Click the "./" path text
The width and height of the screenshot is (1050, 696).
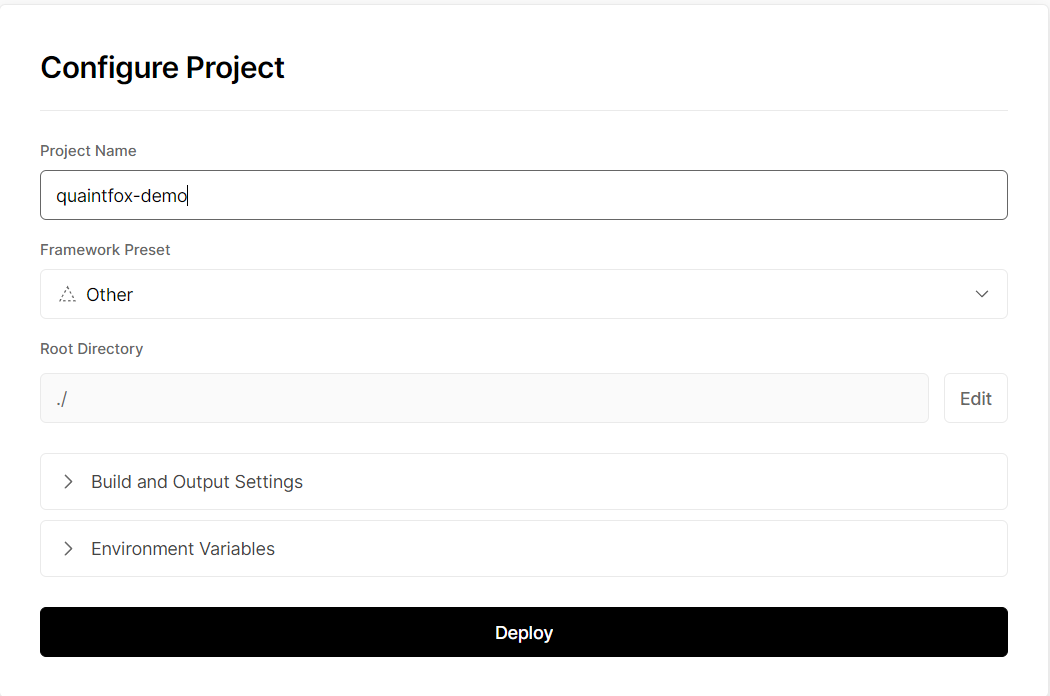62,398
